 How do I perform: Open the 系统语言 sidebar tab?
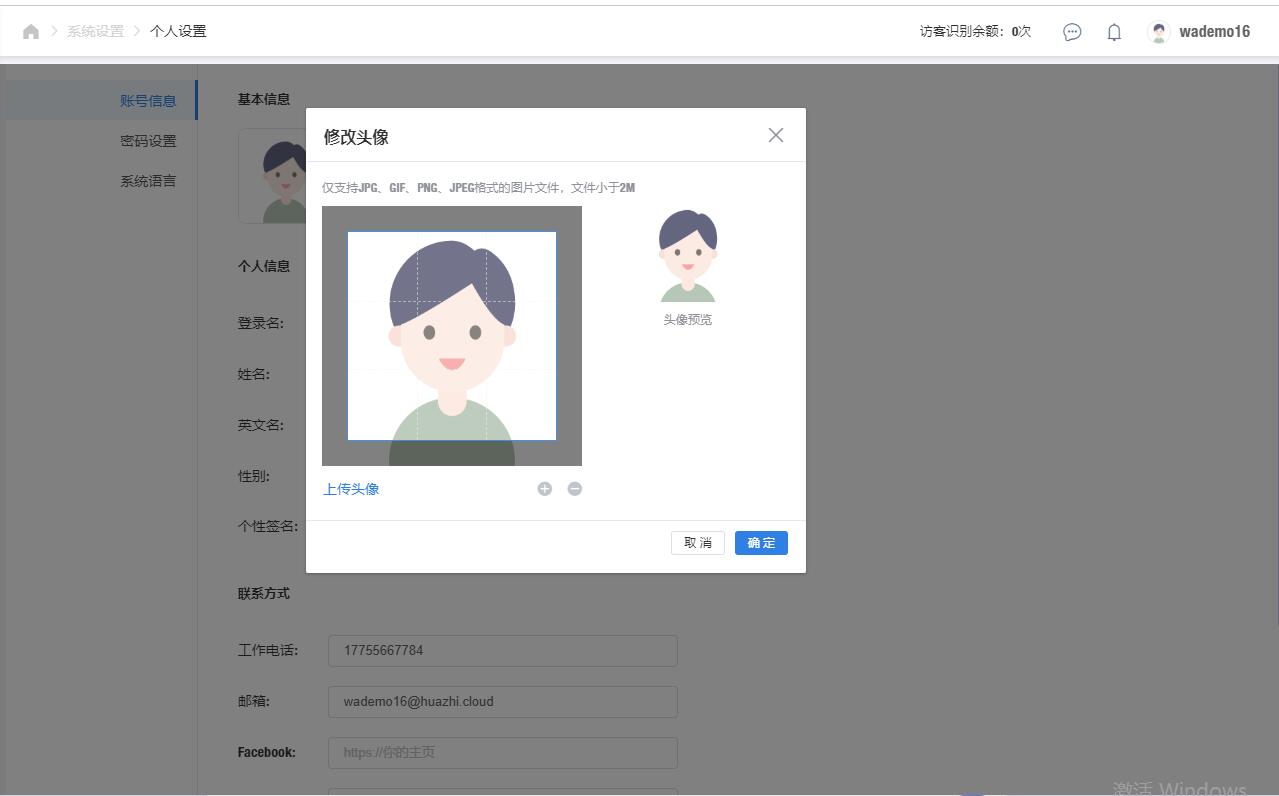click(148, 181)
